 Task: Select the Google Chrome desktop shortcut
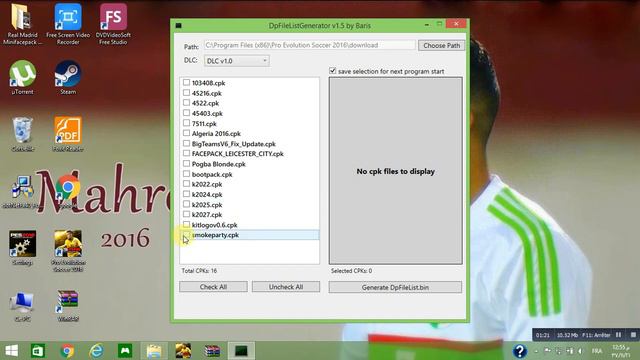68,191
